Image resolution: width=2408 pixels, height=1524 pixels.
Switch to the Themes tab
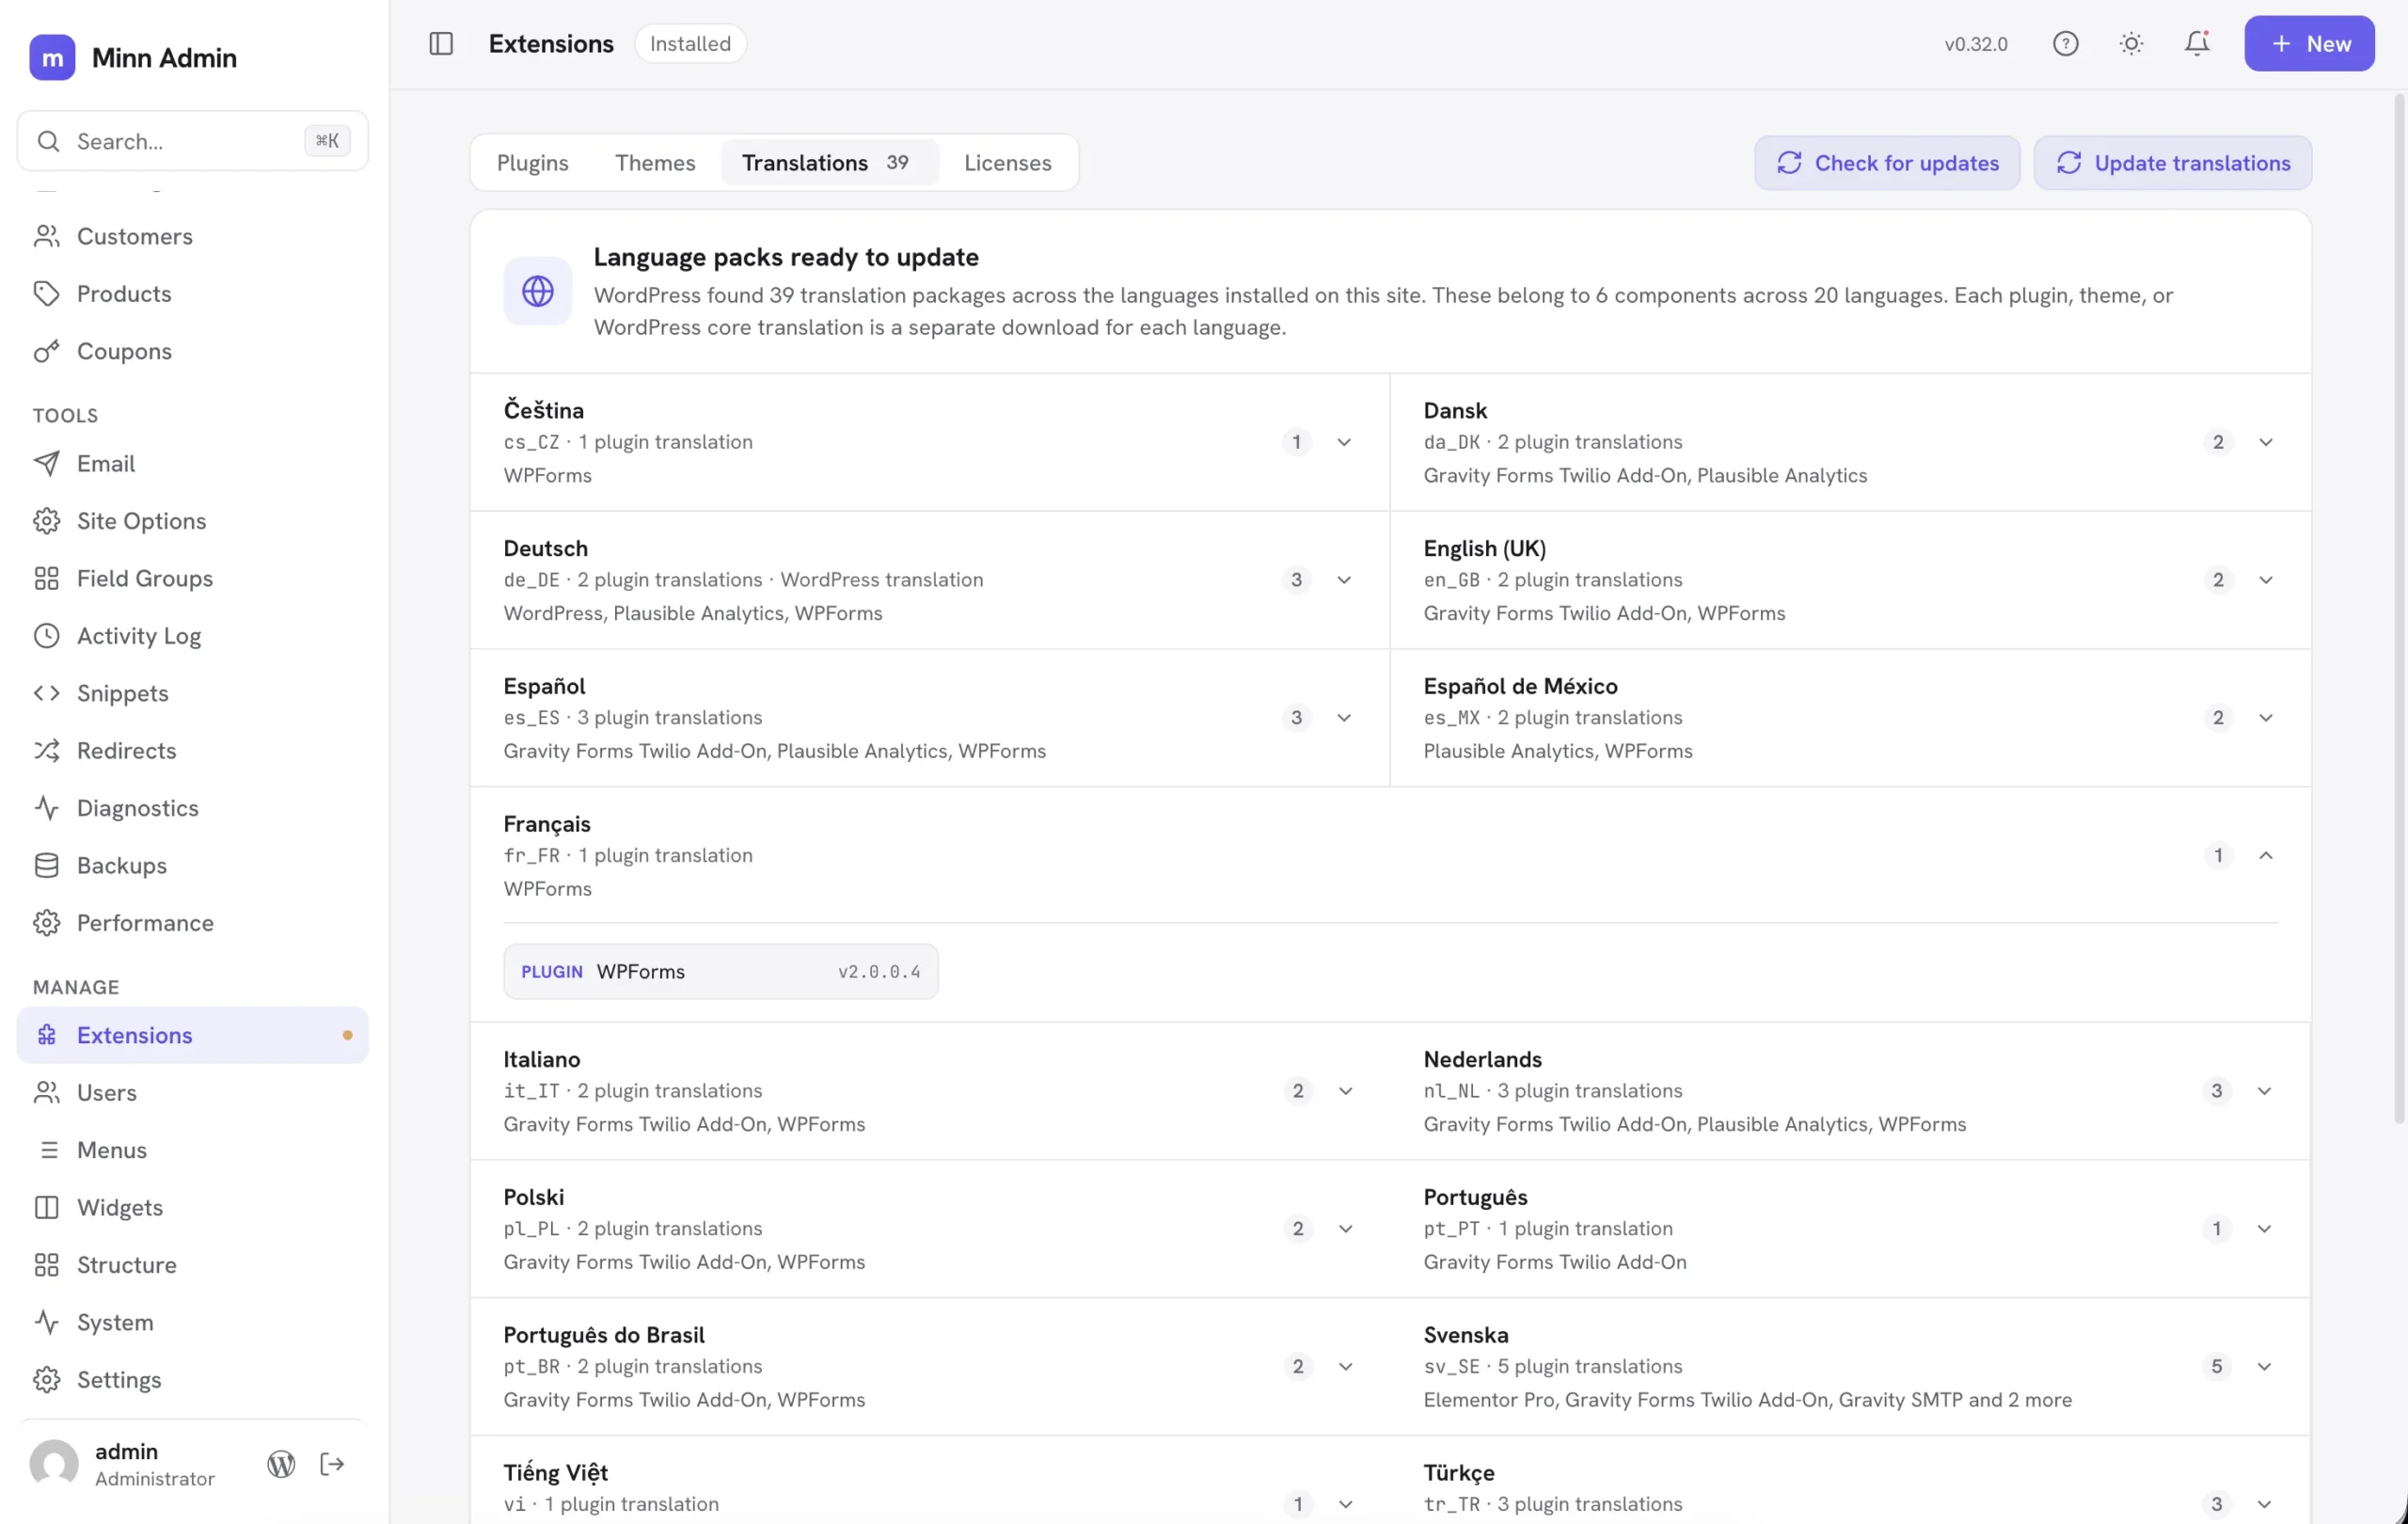tap(655, 163)
